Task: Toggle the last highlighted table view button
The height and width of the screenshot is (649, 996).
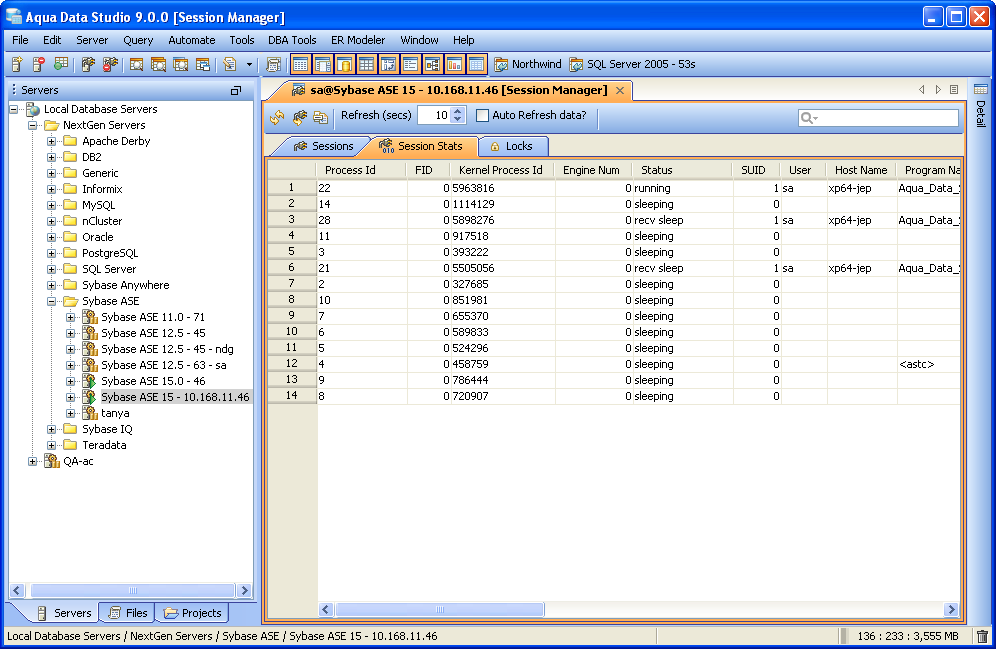Action: coord(476,64)
